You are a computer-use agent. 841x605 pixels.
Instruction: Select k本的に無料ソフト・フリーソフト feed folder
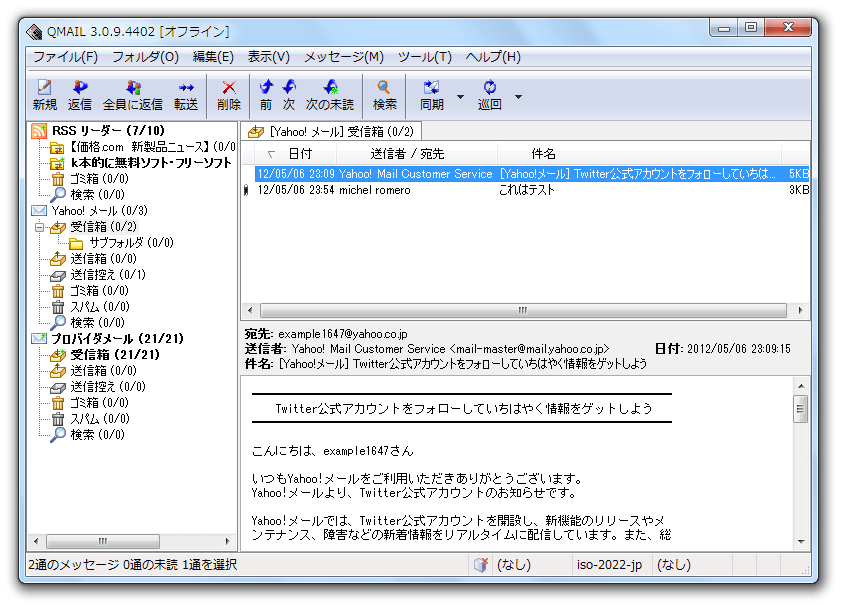point(151,163)
